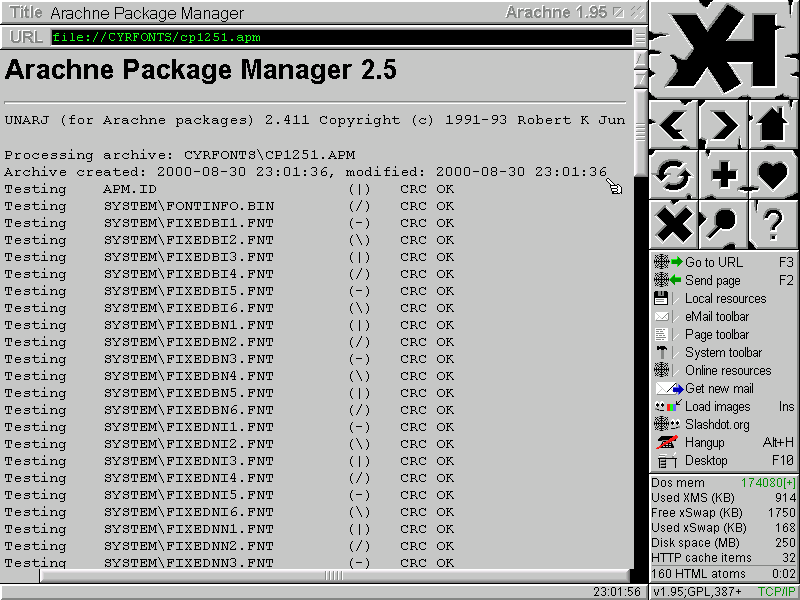Click the Online resources spider icon
Viewport: 800px width, 600px height.
pyautogui.click(x=661, y=370)
